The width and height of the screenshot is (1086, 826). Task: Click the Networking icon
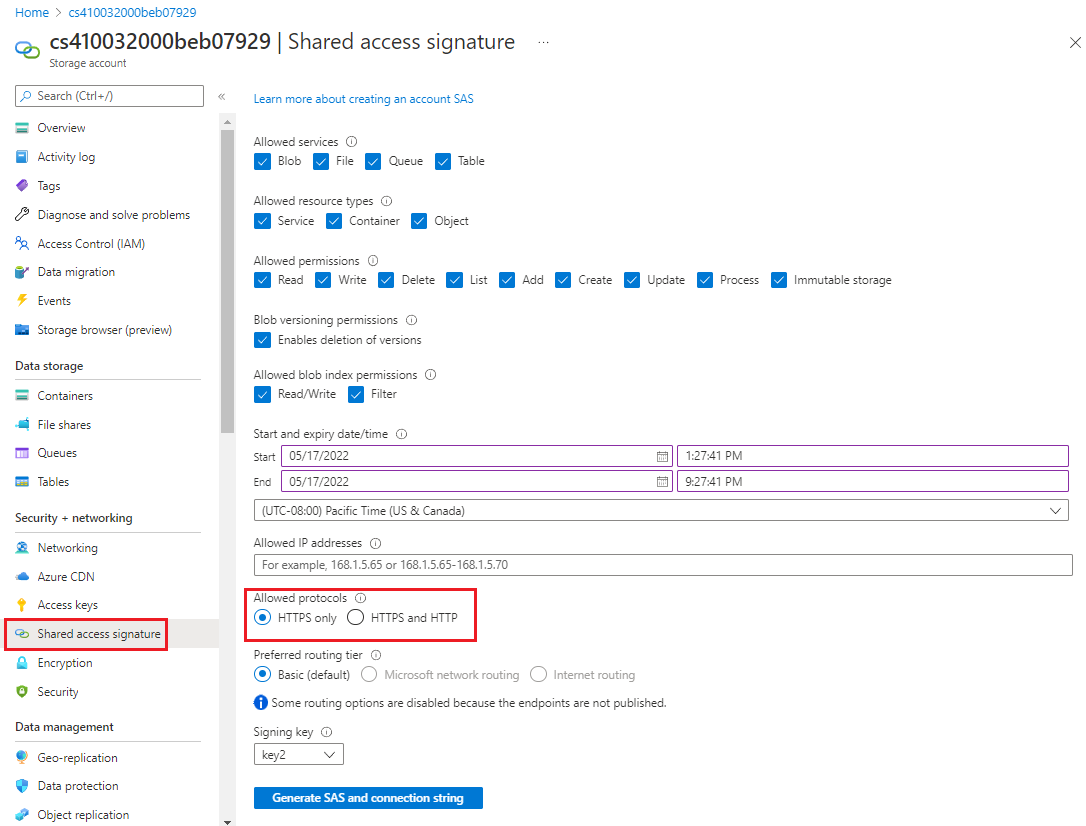22,548
